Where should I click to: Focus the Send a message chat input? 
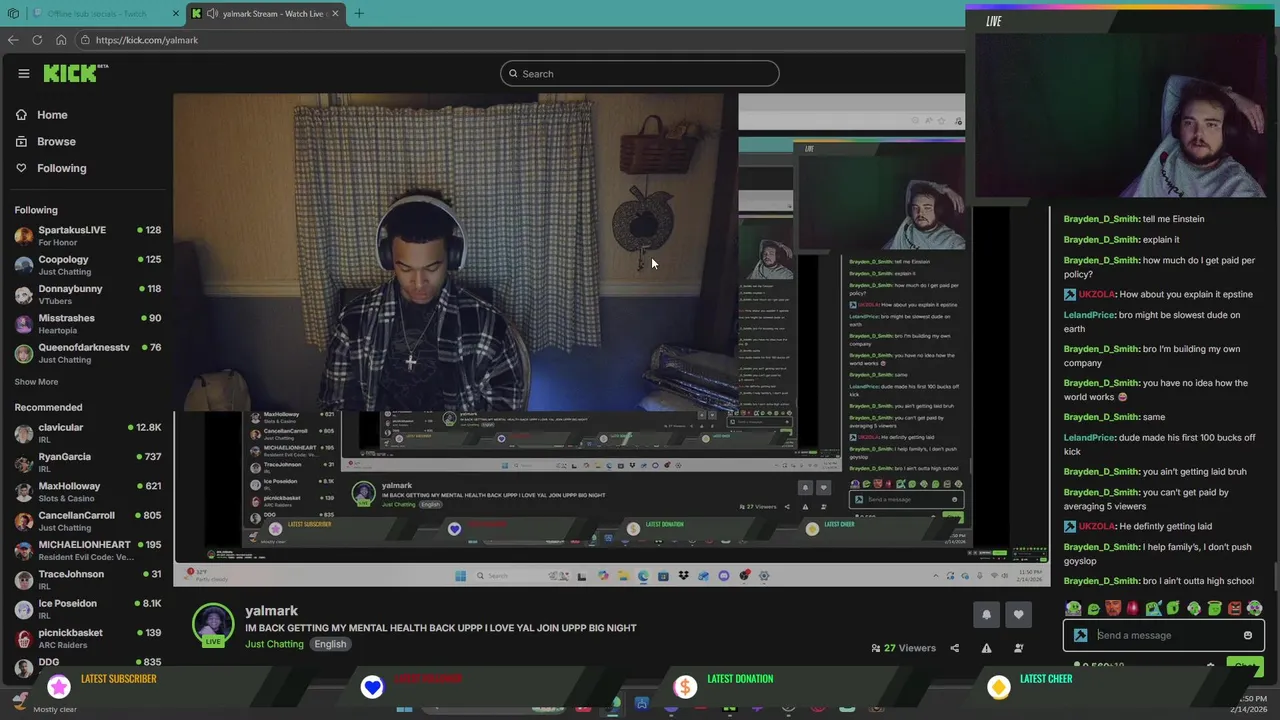(1164, 635)
